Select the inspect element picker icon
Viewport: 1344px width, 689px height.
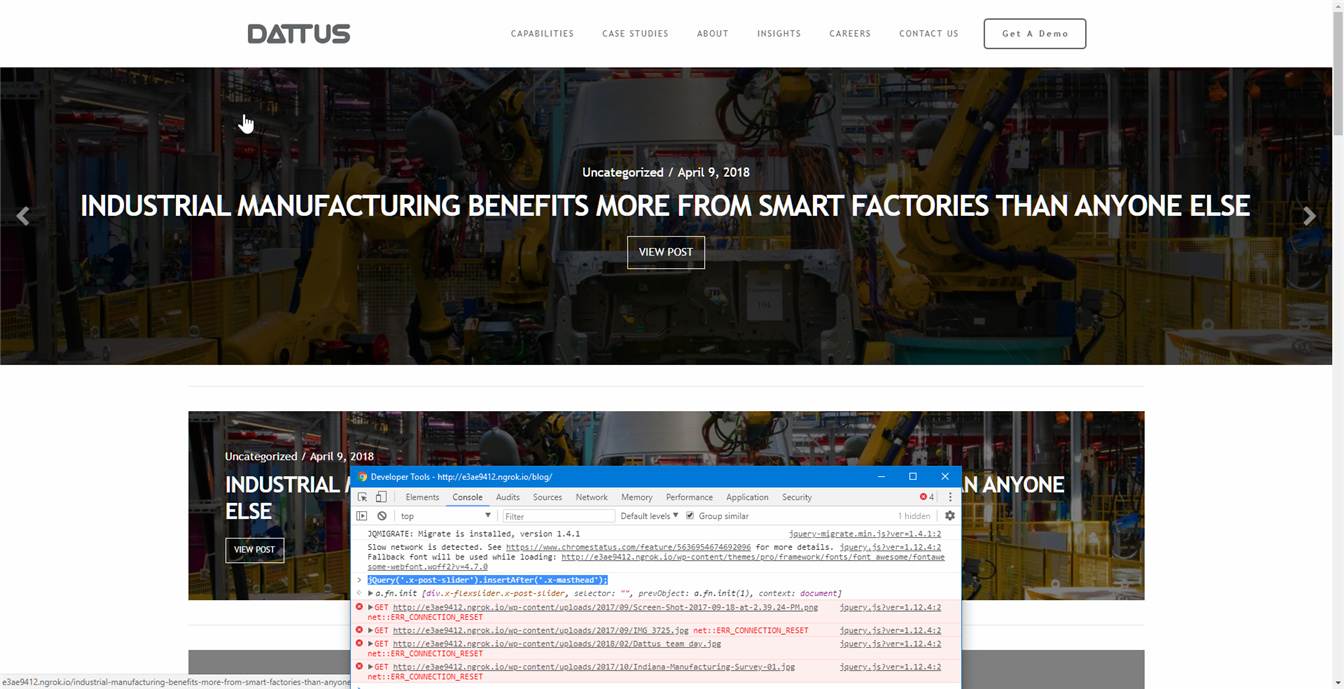coord(362,497)
